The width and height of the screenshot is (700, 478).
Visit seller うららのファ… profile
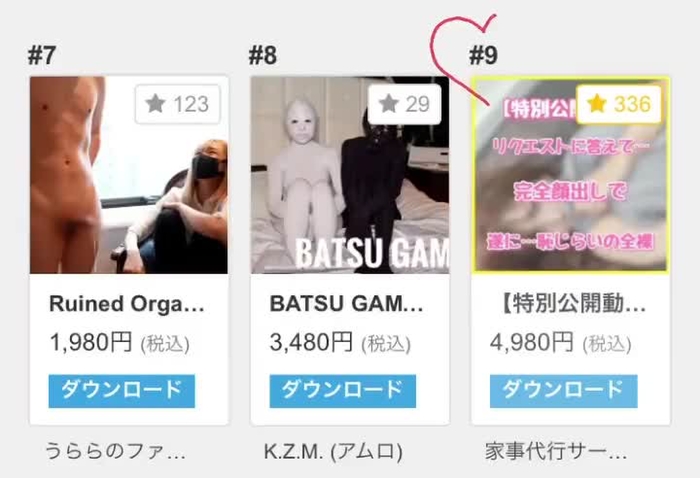click(x=115, y=451)
